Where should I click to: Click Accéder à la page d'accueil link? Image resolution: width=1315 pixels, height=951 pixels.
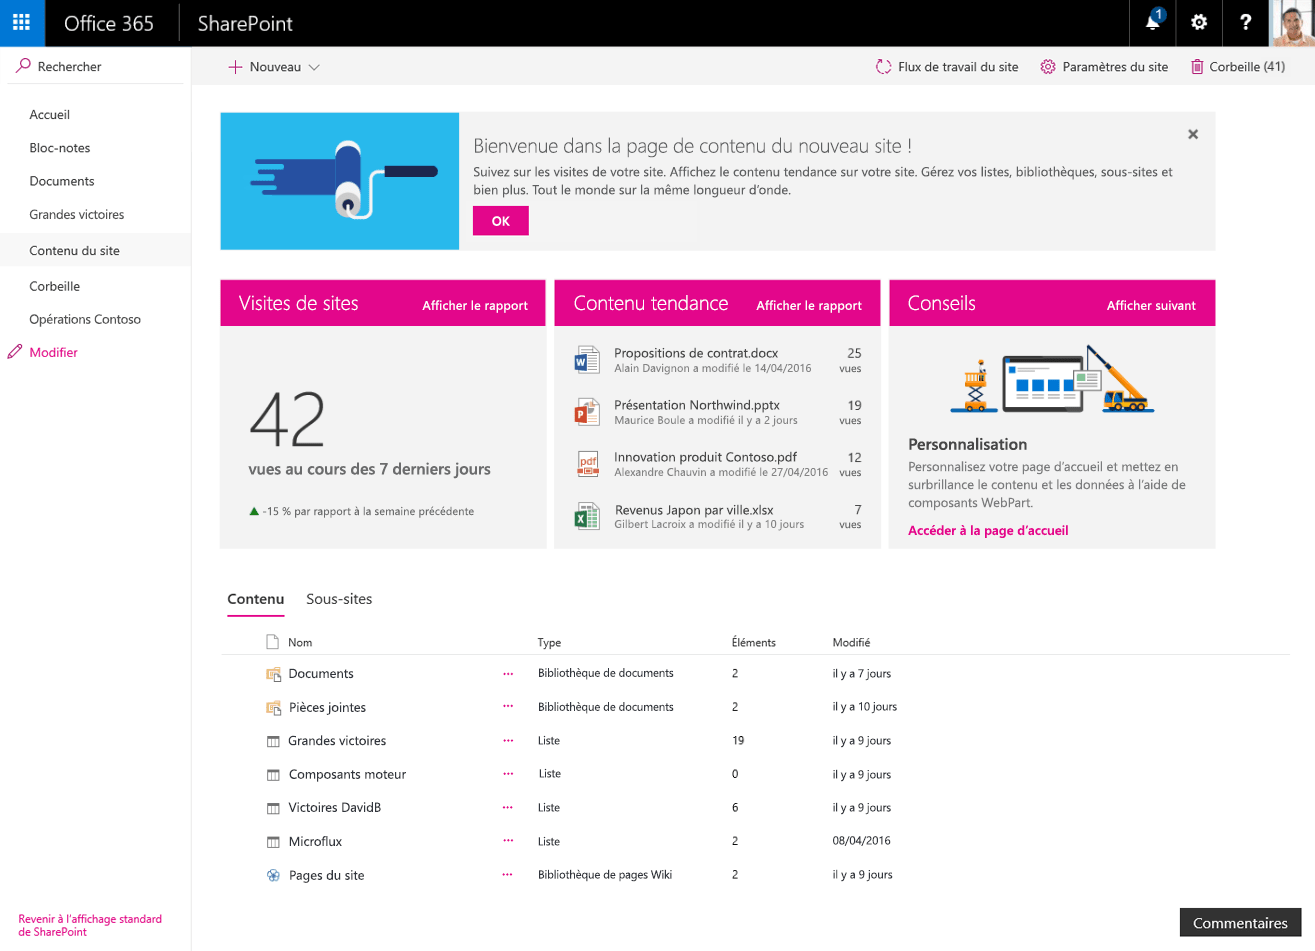987,530
